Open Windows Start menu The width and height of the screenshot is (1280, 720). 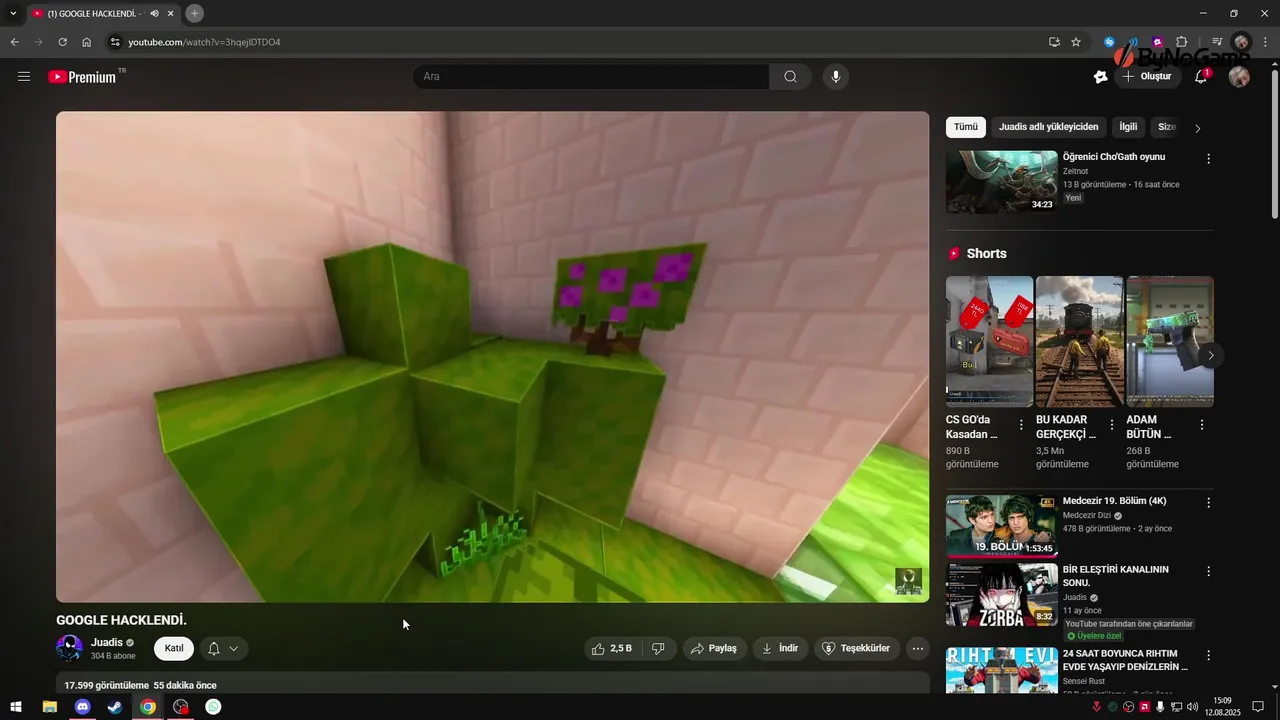[16, 707]
